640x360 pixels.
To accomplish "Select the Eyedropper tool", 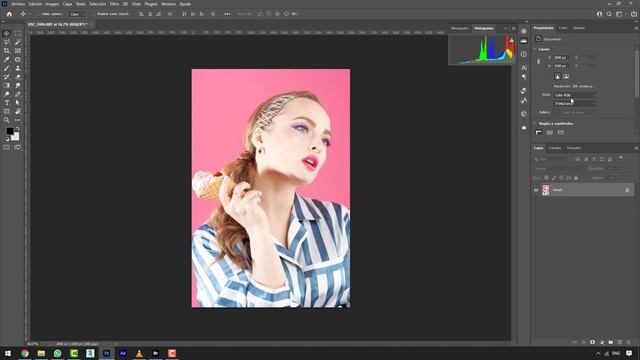I will (7, 60).
